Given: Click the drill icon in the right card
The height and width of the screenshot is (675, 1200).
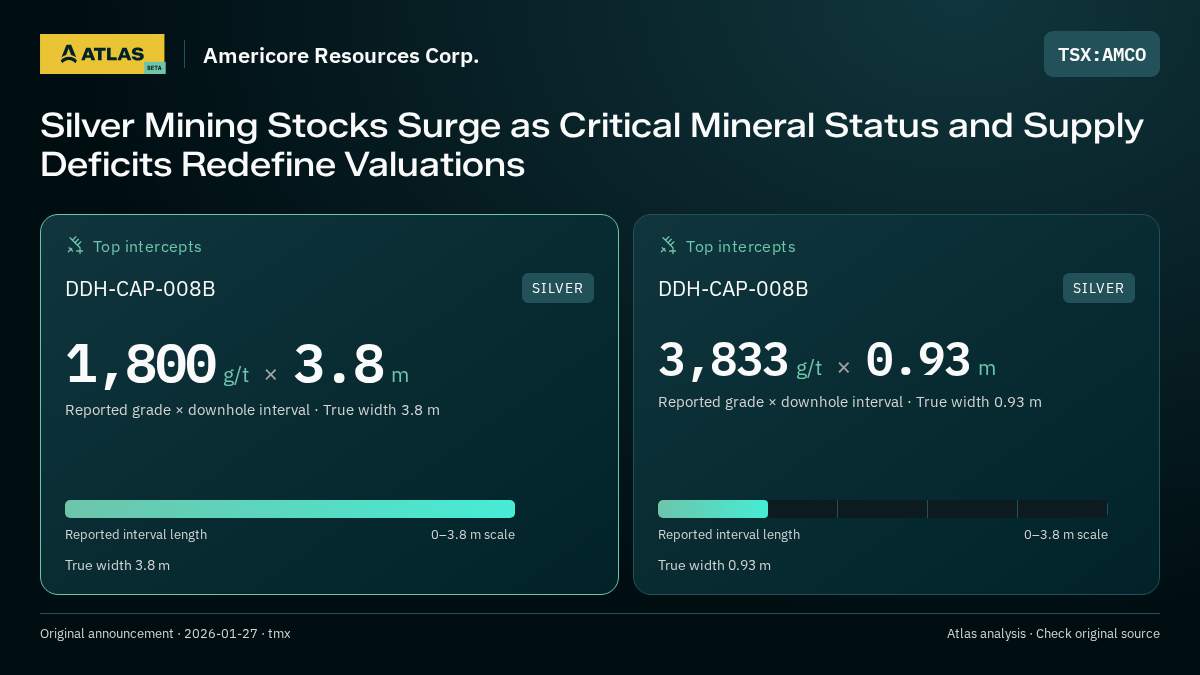Looking at the screenshot, I should (x=668, y=245).
